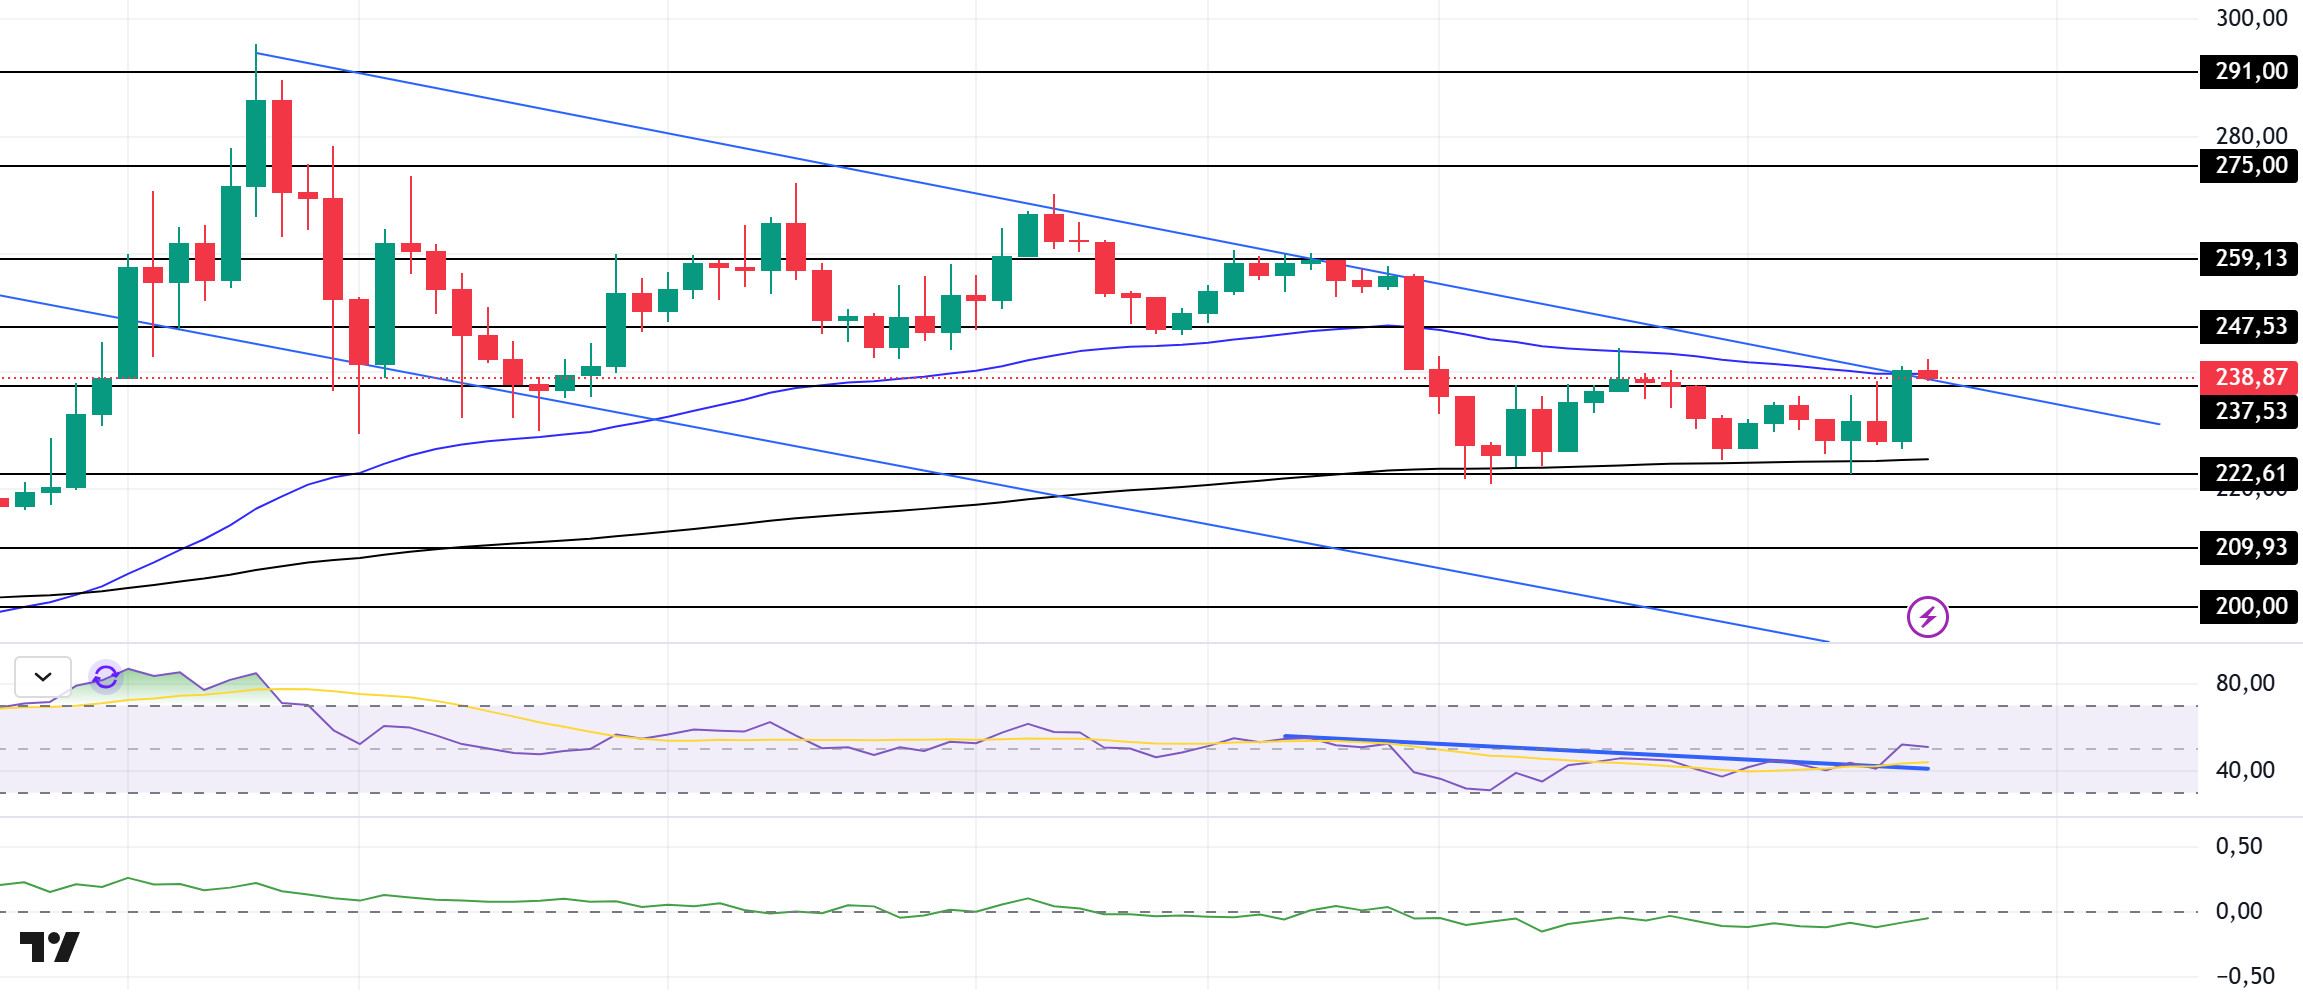Select the 259,13 price level label
This screenshot has height=1003, width=2303.
[2249, 258]
